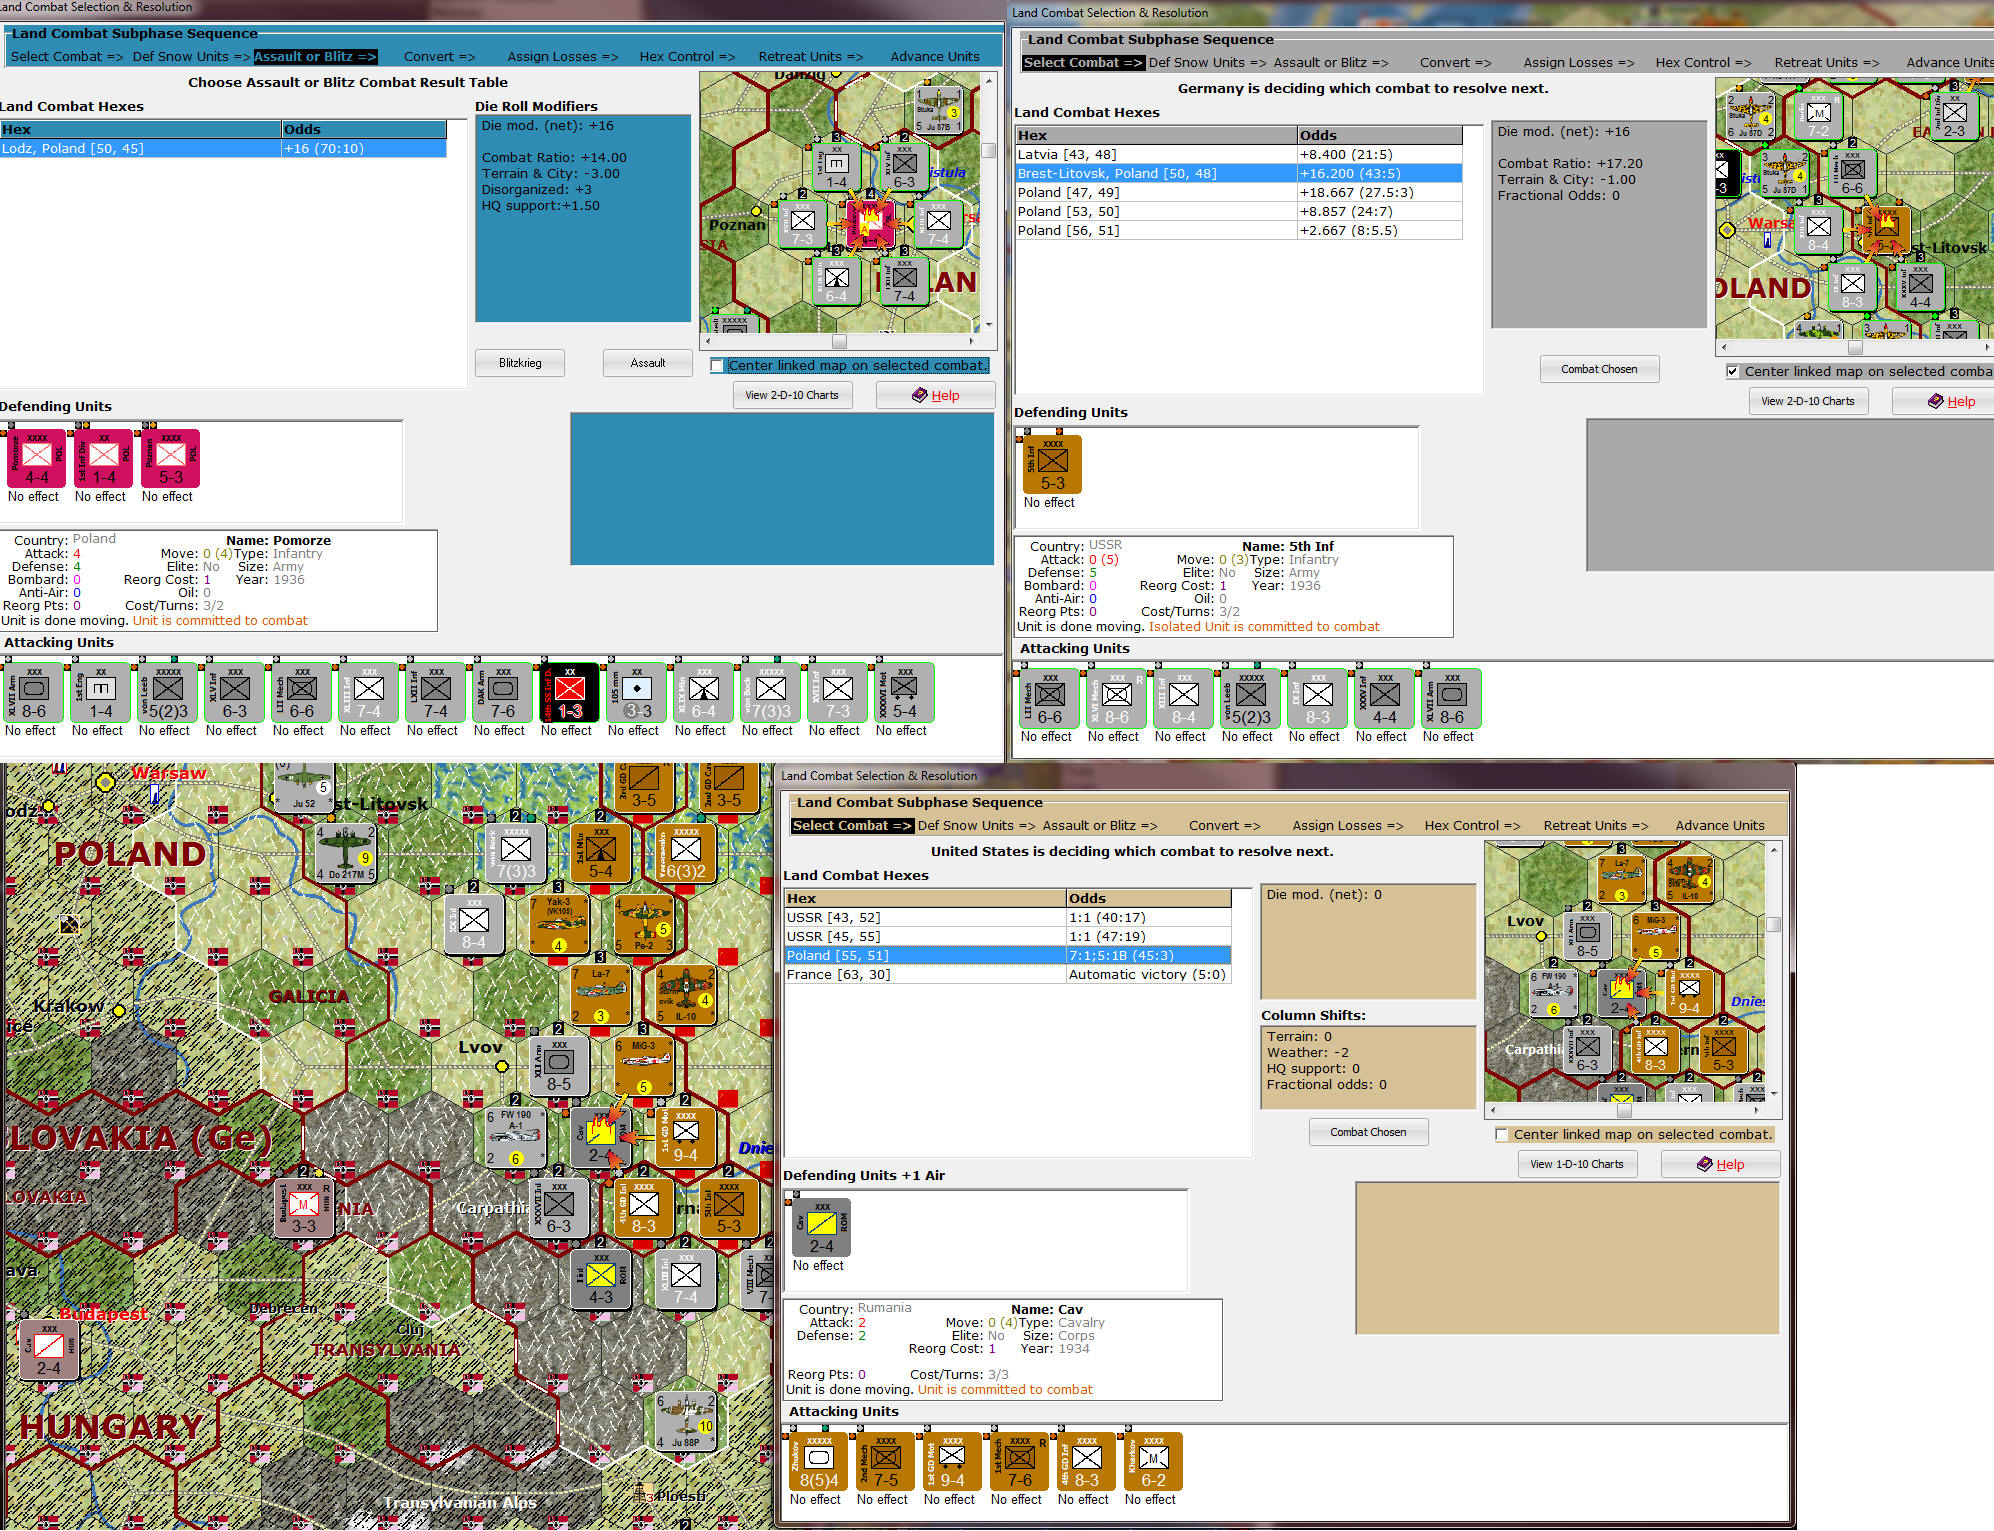Screen dimensions: 1994x1531
Task: Click the Assault or Blitz phase step
Action: (315, 56)
